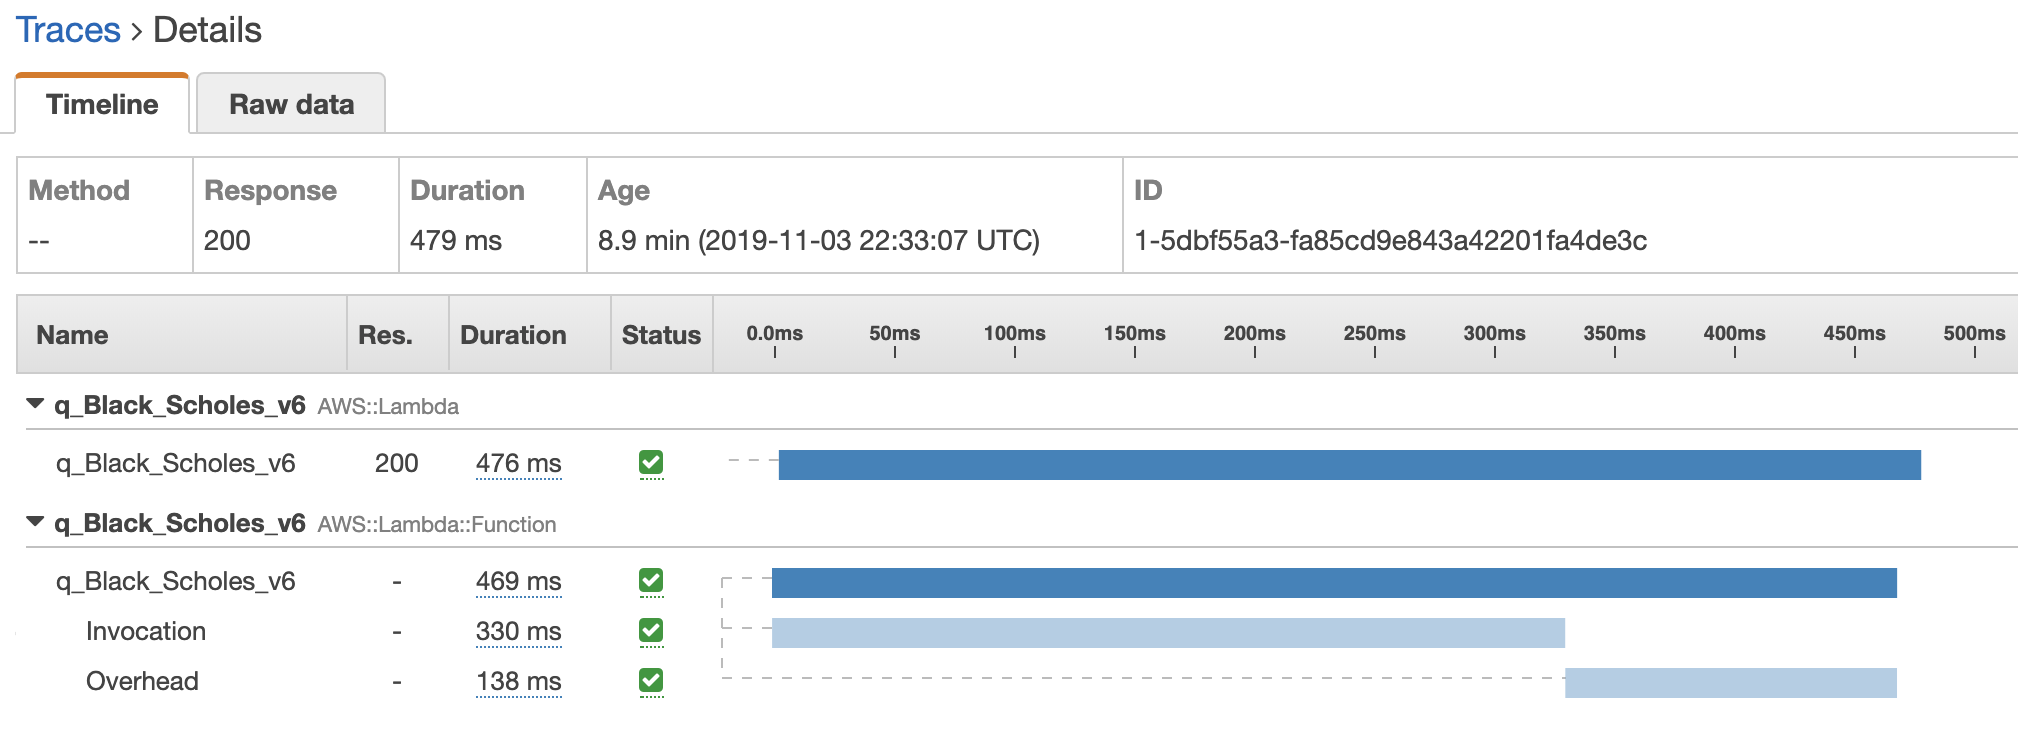The height and width of the screenshot is (736, 2018).
Task: Click the green status check for 476 ms segment
Action: tap(651, 462)
